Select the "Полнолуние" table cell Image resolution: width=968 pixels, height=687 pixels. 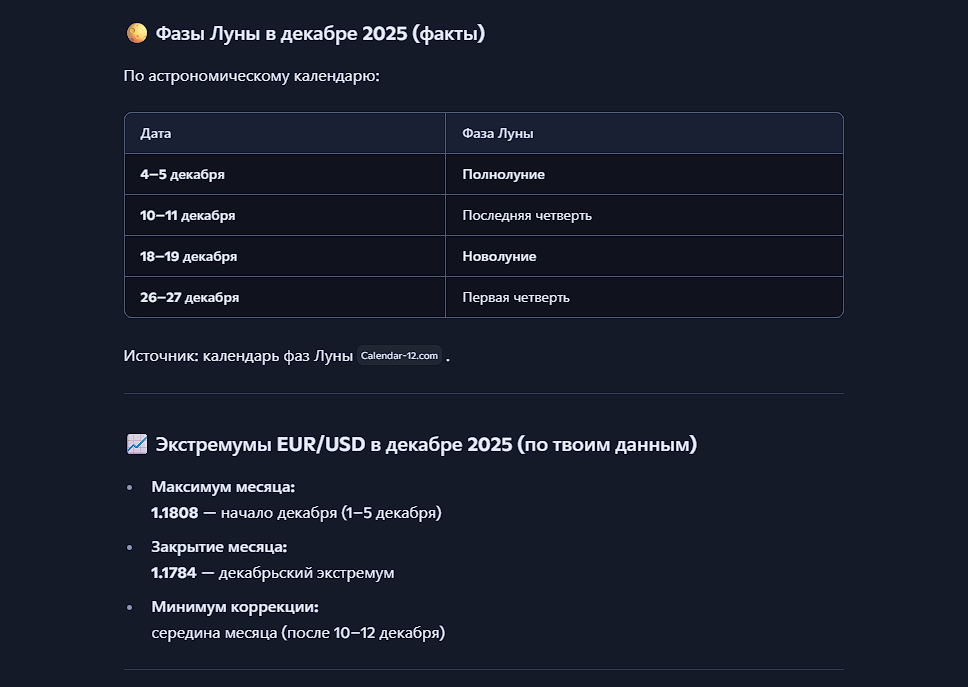[x=503, y=174]
